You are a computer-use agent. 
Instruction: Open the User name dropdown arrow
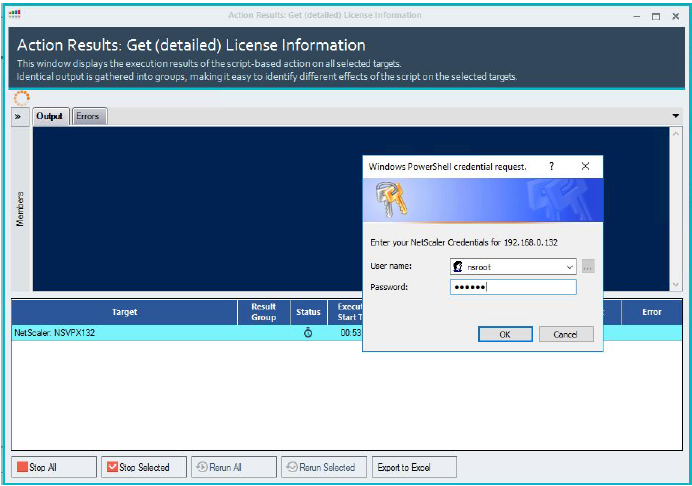(569, 267)
